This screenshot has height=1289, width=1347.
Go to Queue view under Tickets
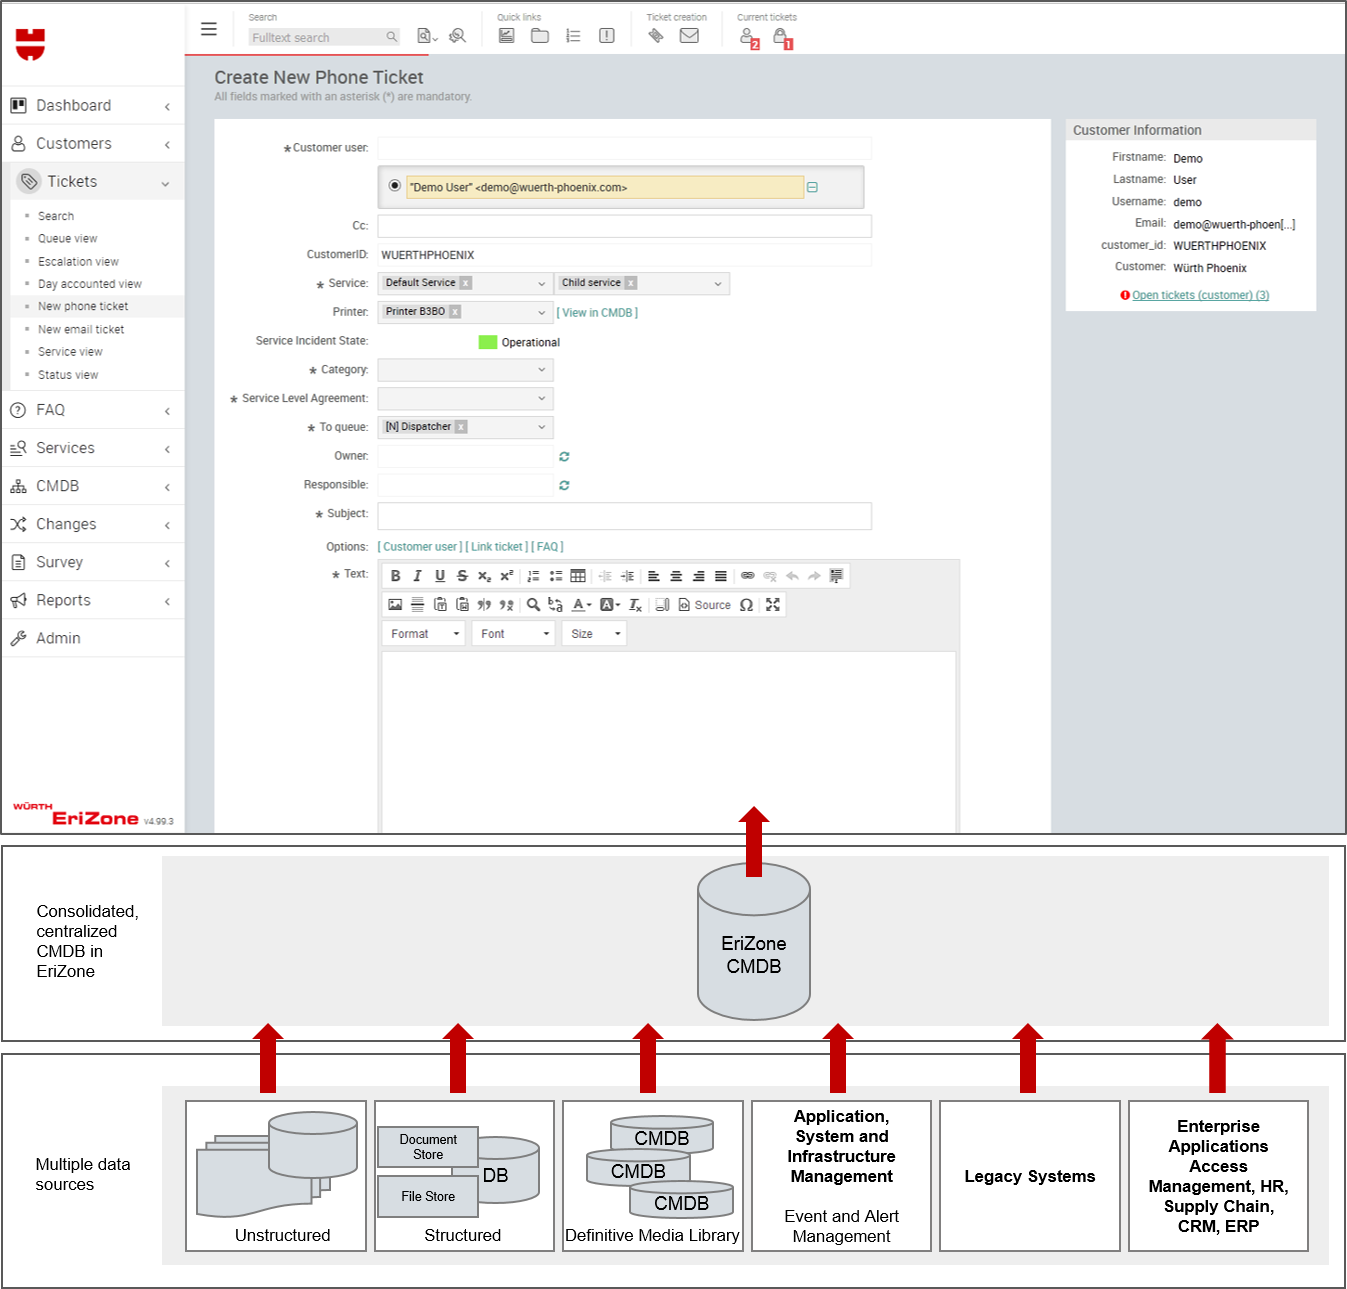68,239
